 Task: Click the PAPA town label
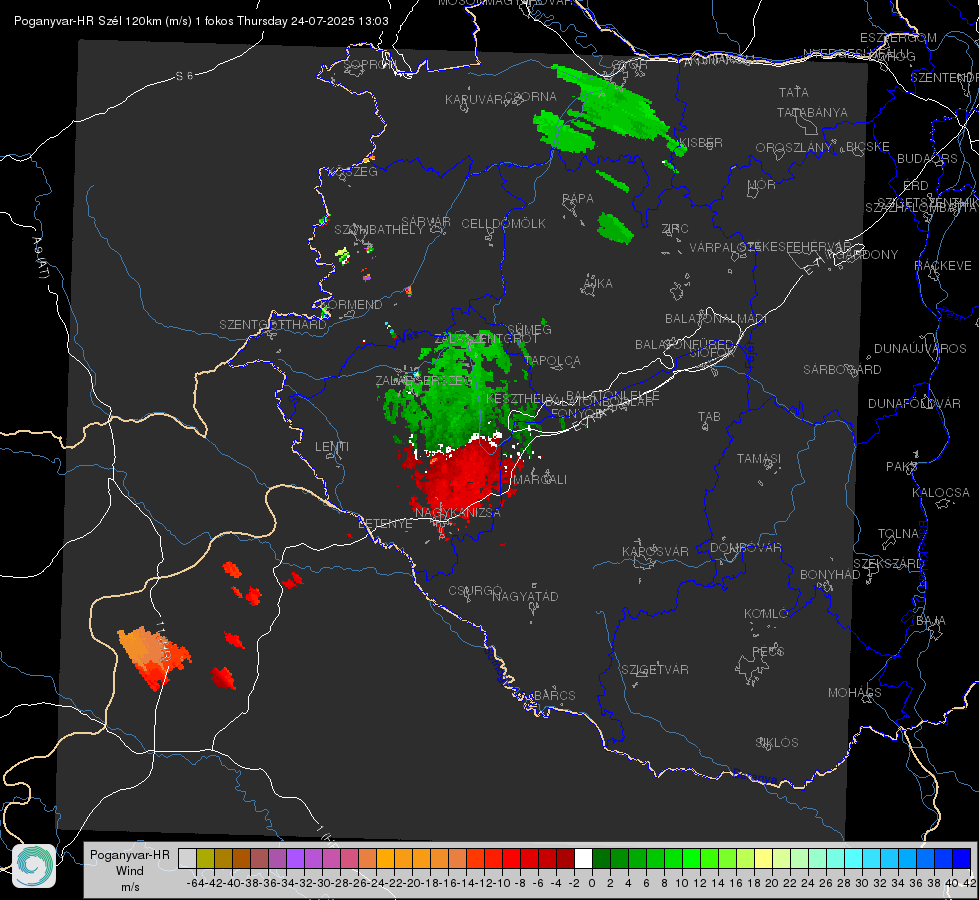click(x=578, y=199)
